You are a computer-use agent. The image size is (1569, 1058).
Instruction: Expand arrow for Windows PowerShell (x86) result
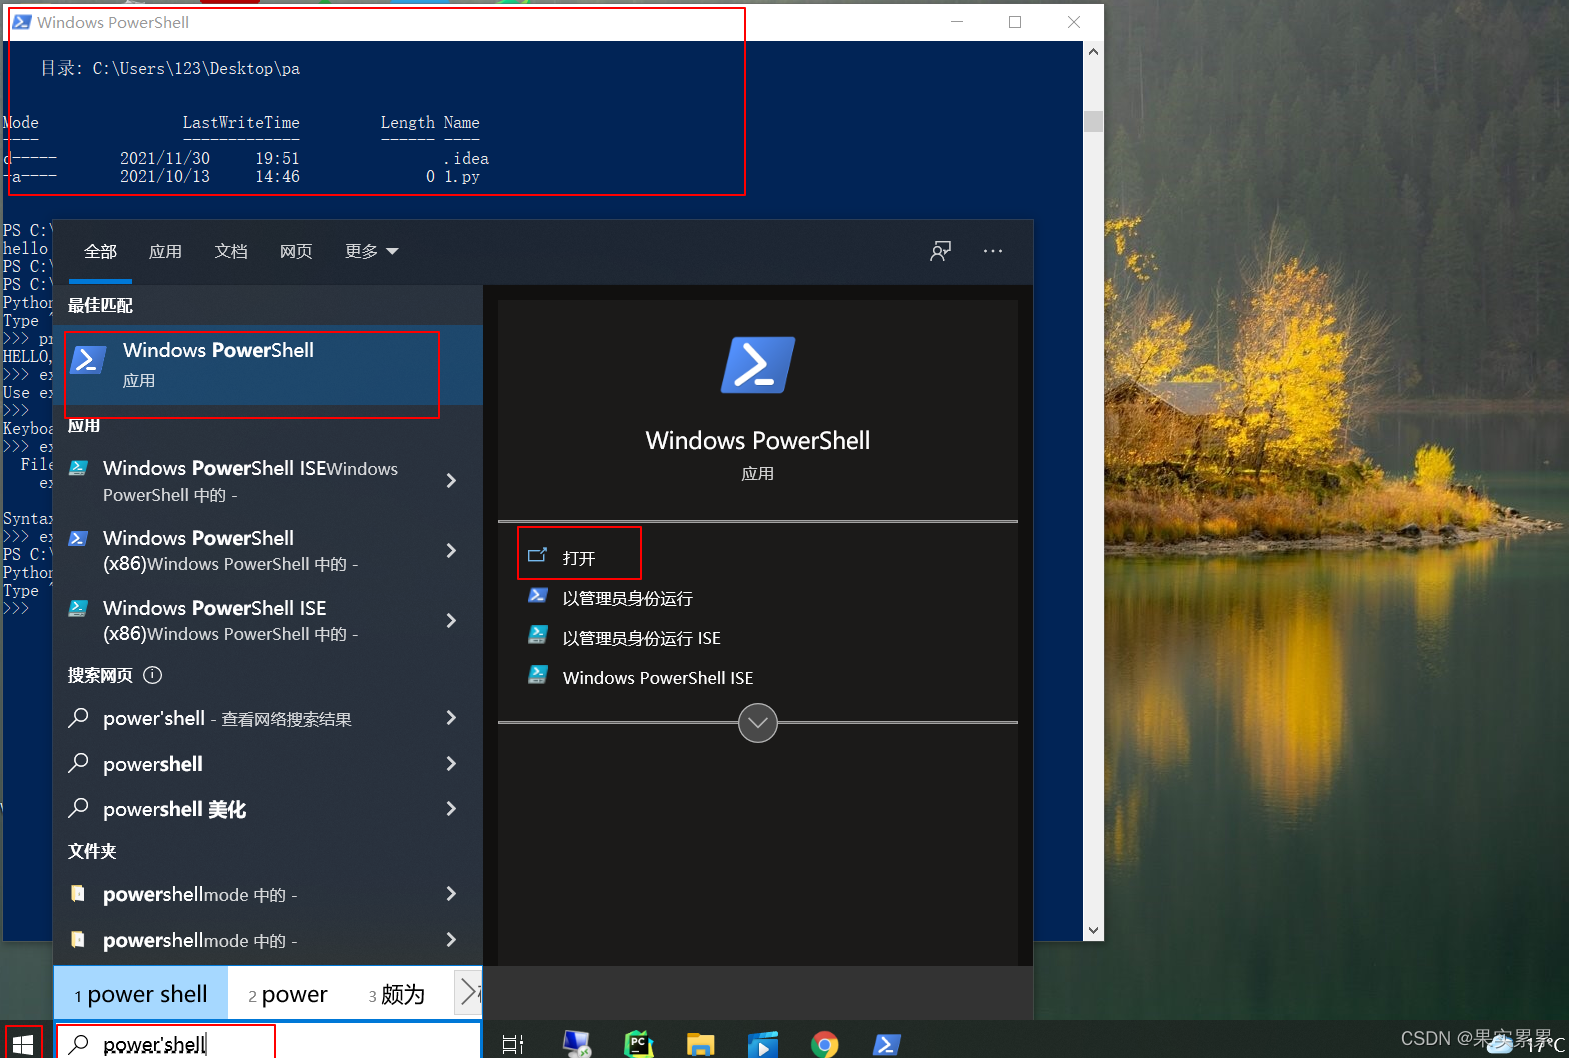pyautogui.click(x=451, y=551)
